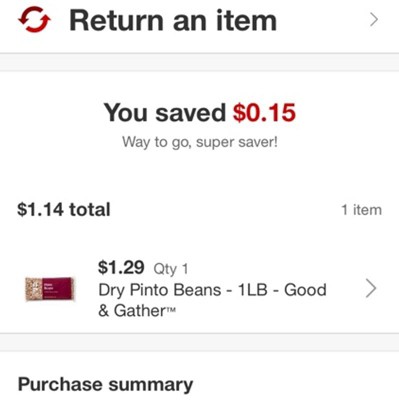This screenshot has width=399, height=400.
Task: Tap the 1 item count label
Action: (x=362, y=210)
